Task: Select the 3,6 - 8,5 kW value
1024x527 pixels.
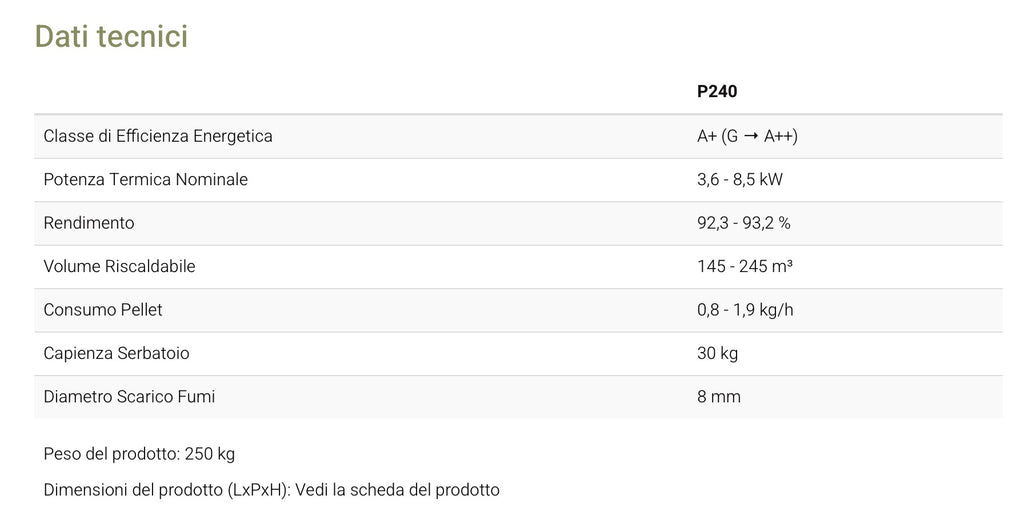Action: [739, 180]
